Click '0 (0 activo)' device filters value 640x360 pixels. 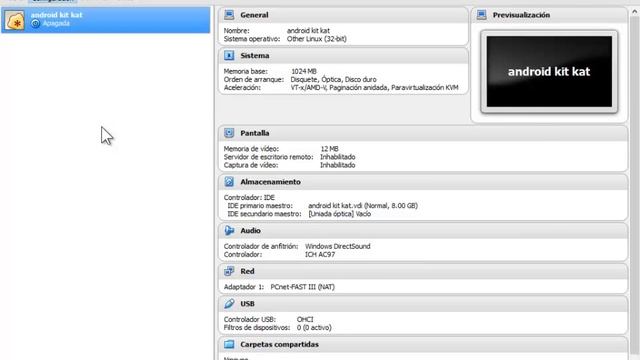click(314, 328)
